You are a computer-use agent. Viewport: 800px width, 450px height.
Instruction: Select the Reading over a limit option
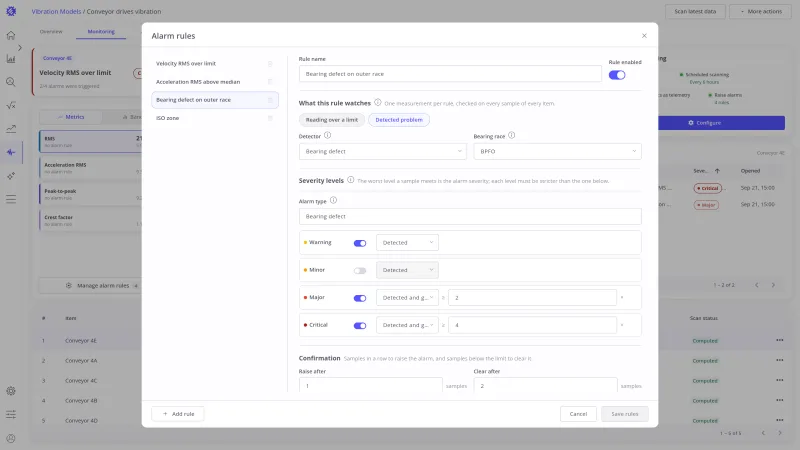pos(332,120)
